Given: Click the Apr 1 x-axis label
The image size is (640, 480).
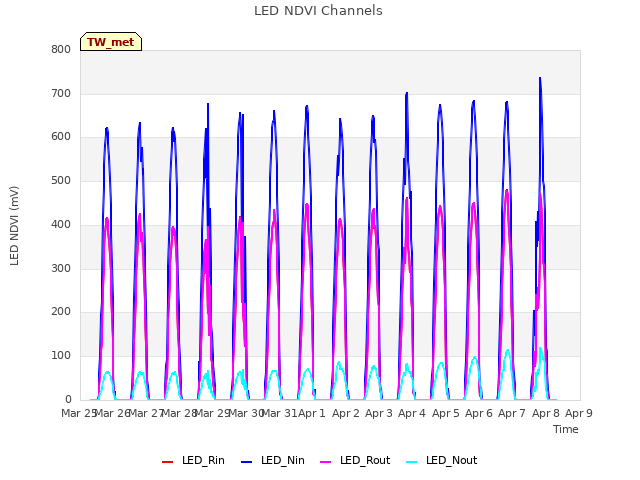Looking at the screenshot, I should point(312,413).
